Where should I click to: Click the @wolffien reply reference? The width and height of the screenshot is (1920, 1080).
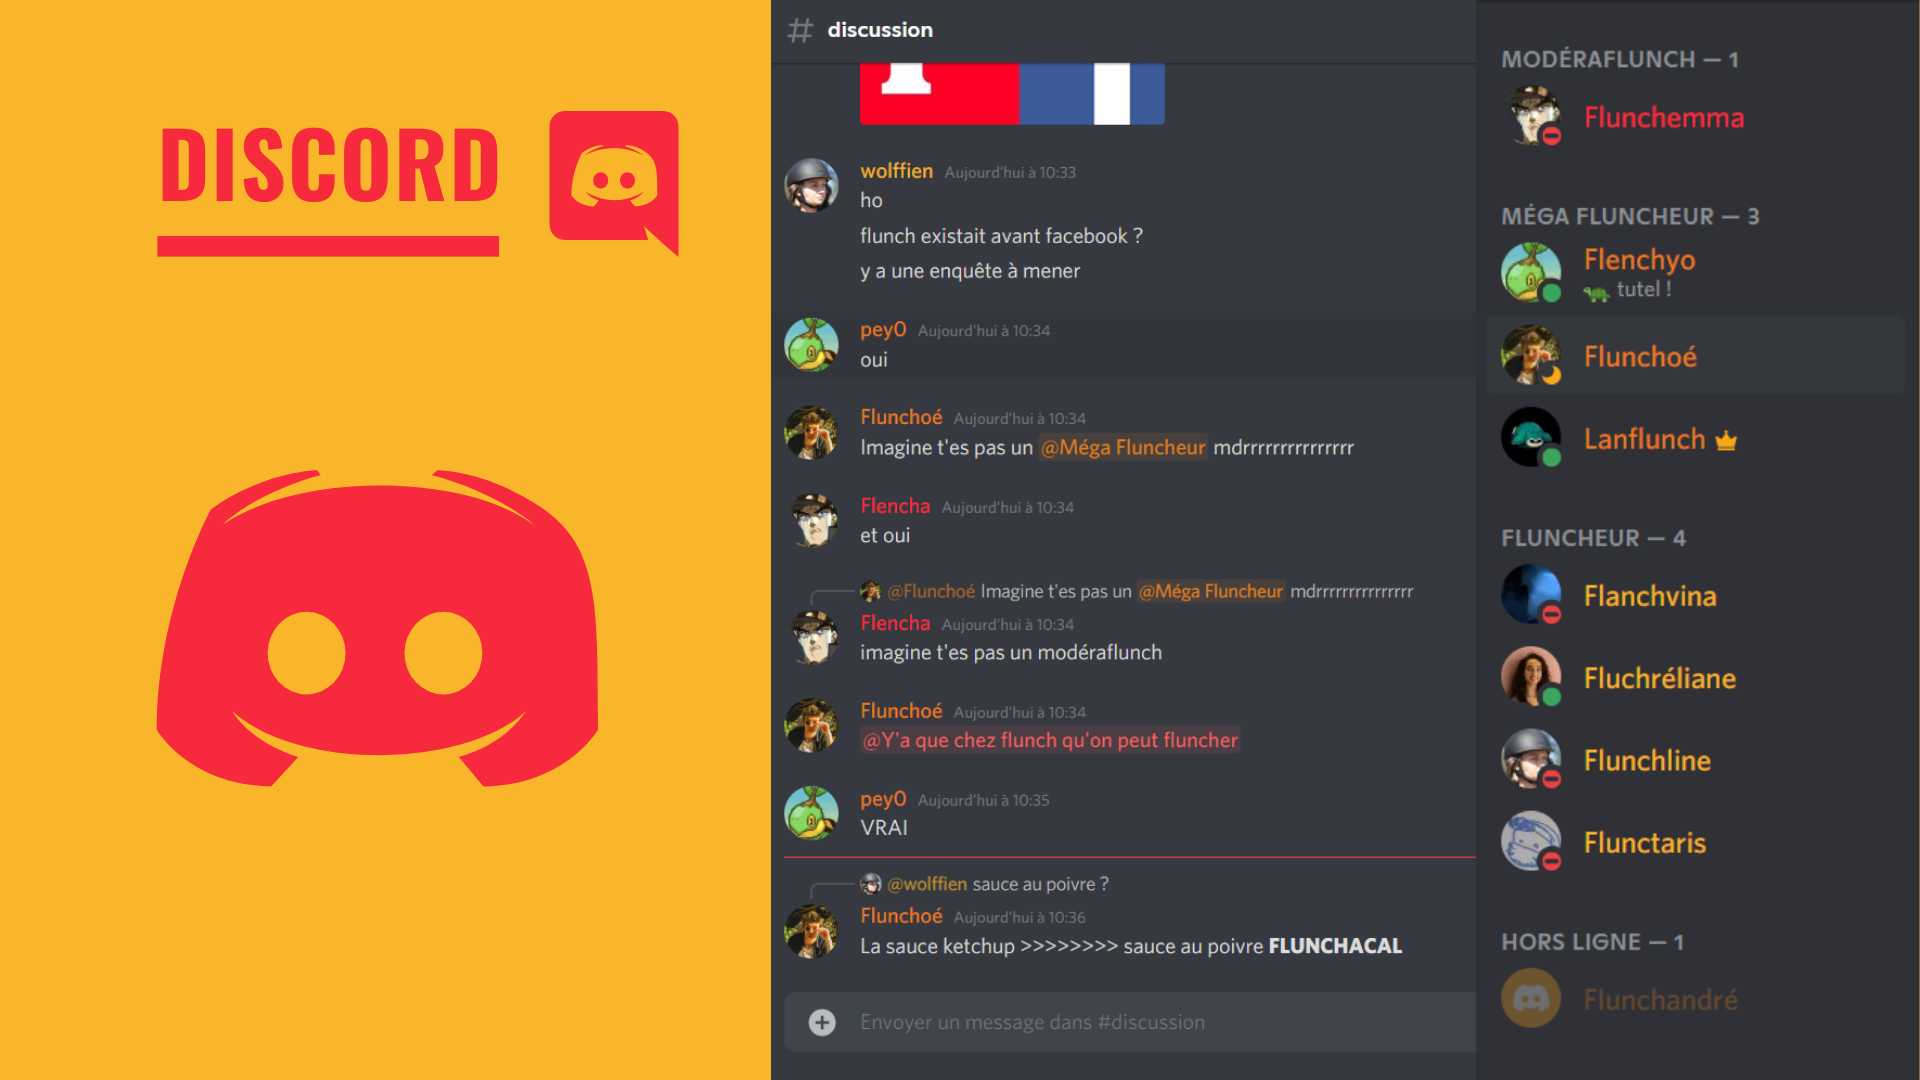pyautogui.click(x=927, y=884)
